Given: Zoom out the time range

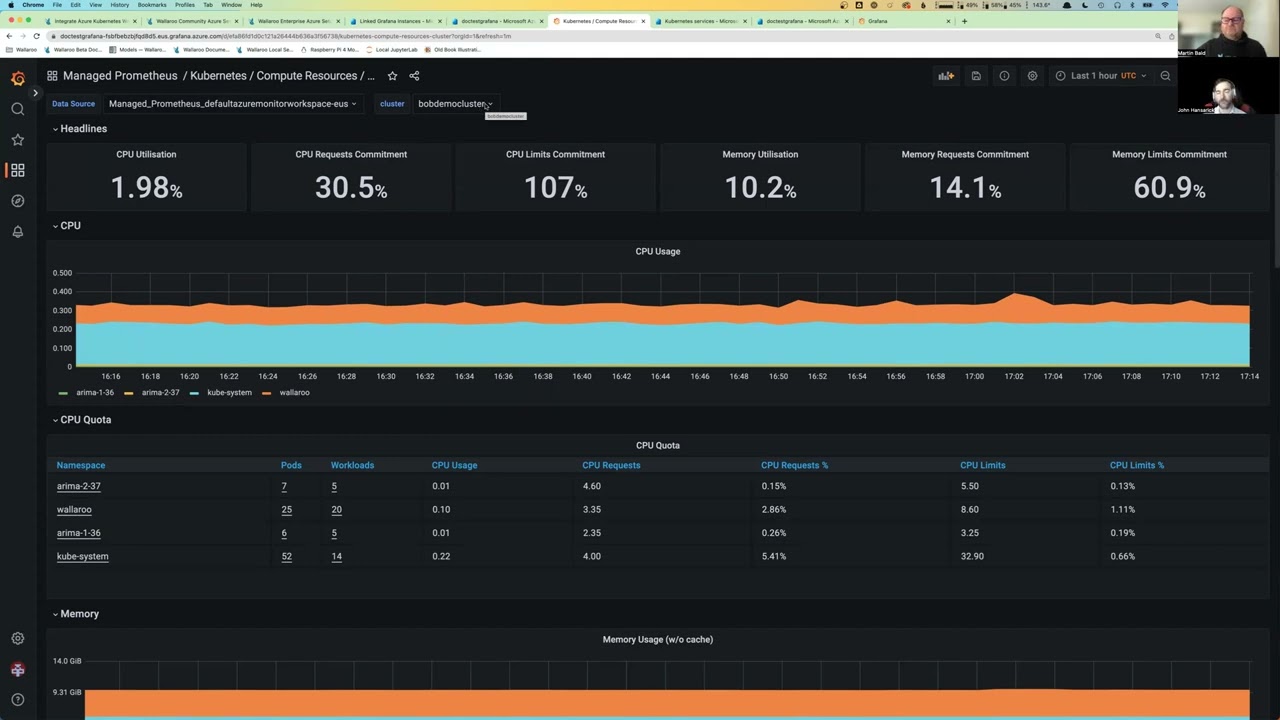Looking at the screenshot, I should coord(1165,76).
